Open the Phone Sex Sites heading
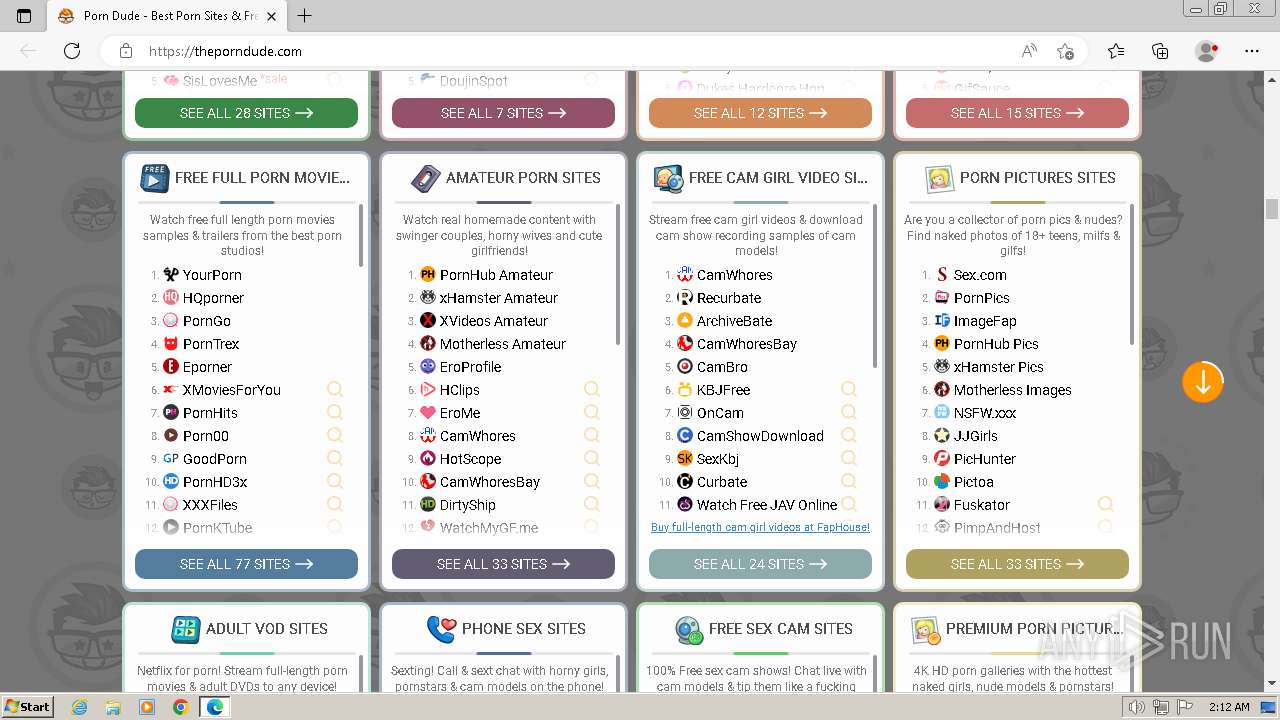The width and height of the screenshot is (1280, 720). coord(524,629)
